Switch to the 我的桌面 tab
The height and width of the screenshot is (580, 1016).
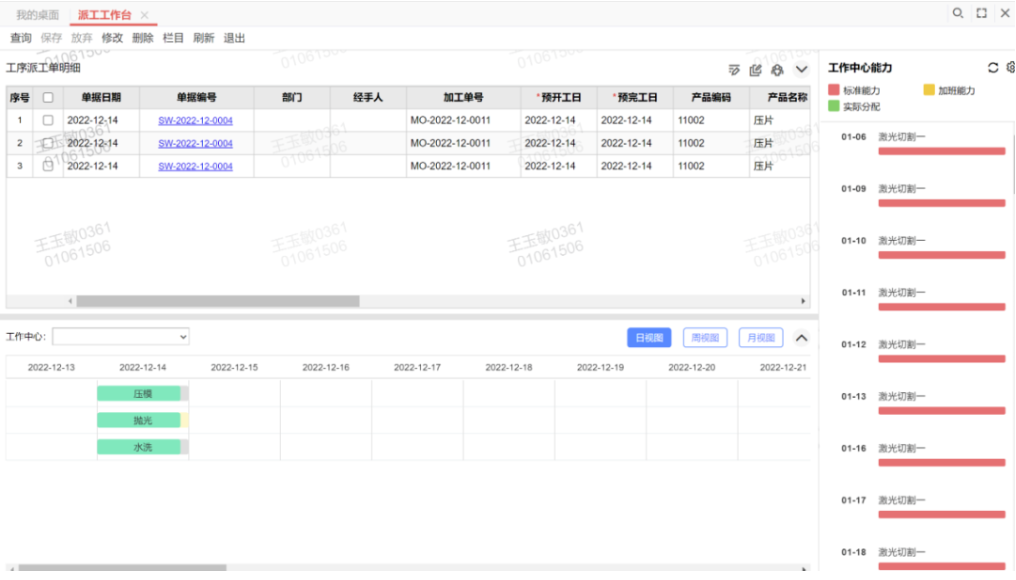37,15
